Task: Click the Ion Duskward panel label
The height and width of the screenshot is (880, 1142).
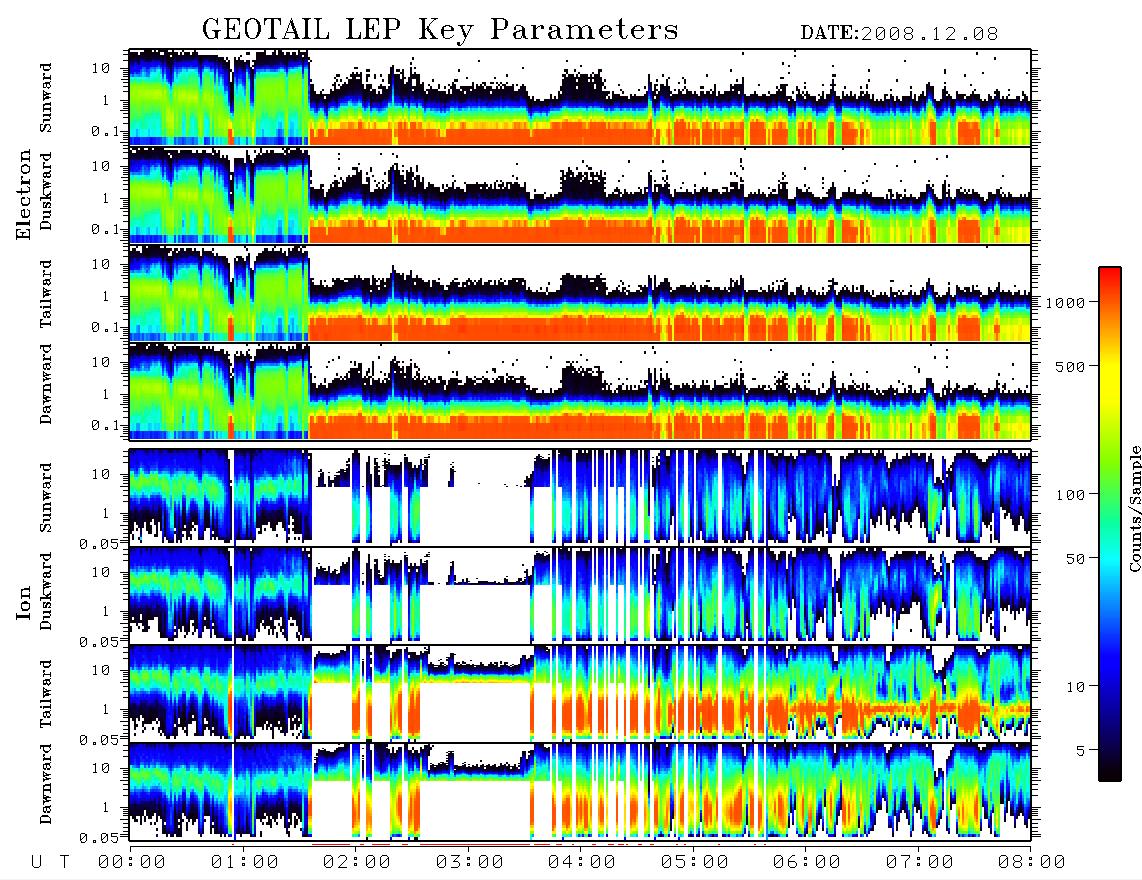Action: pos(46,591)
